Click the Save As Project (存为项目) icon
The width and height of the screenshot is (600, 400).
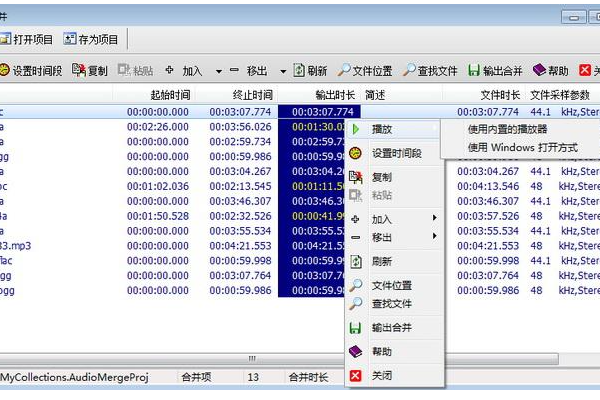(x=70, y=39)
